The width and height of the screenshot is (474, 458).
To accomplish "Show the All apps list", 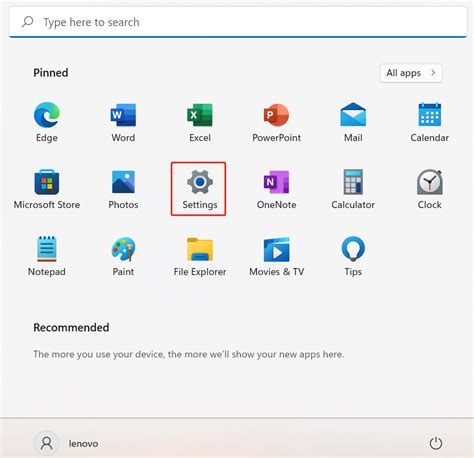I will 411,73.
